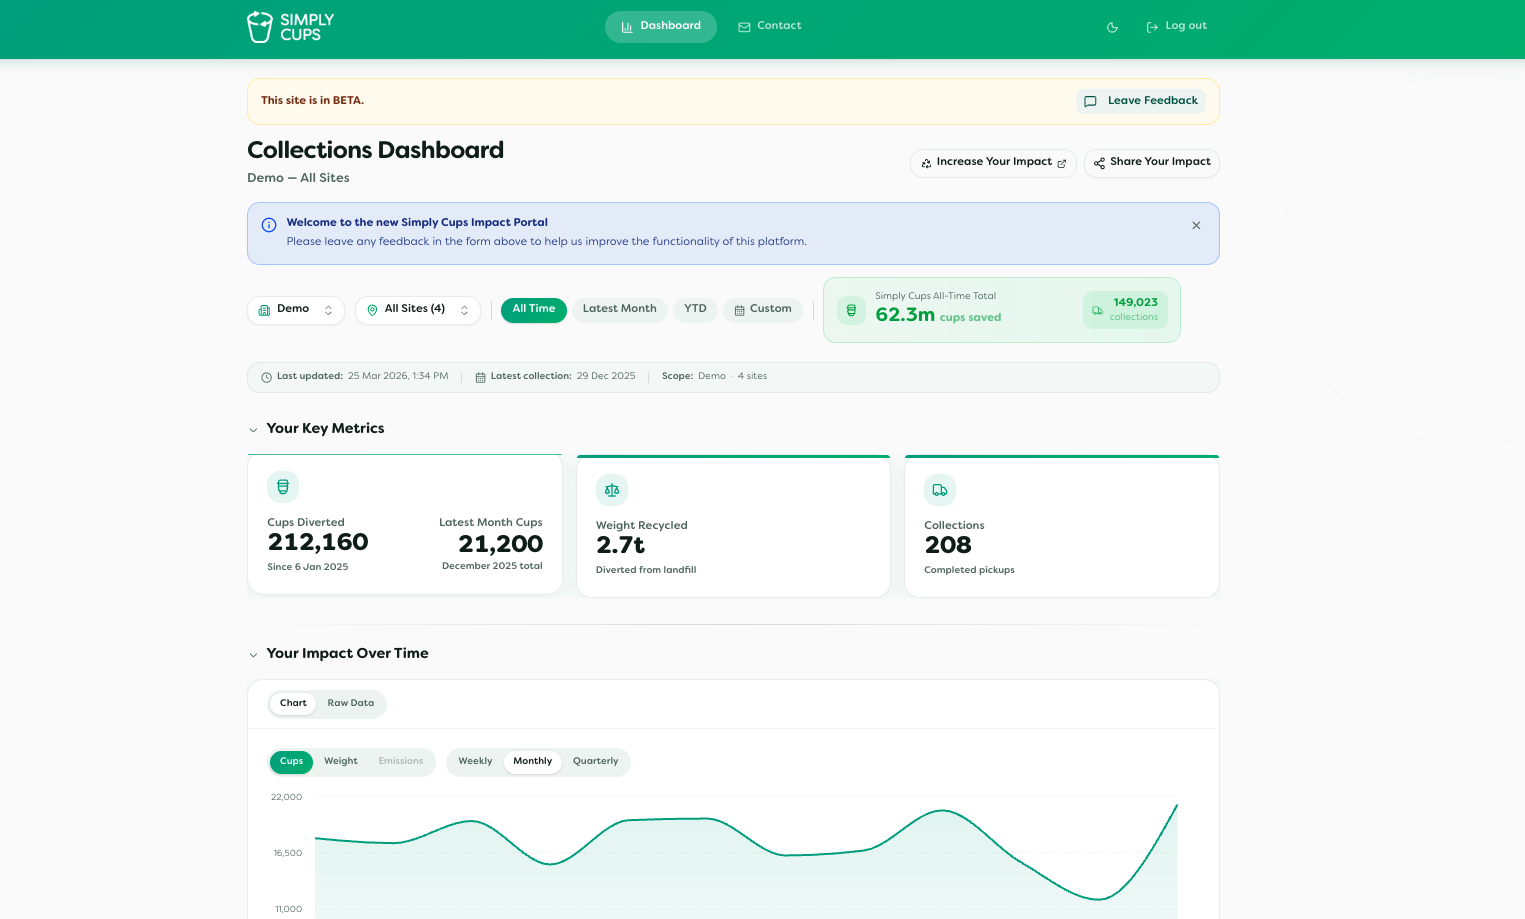Click the info icon in welcome banner
Viewport: 1525px width, 919px height.
pyautogui.click(x=269, y=225)
